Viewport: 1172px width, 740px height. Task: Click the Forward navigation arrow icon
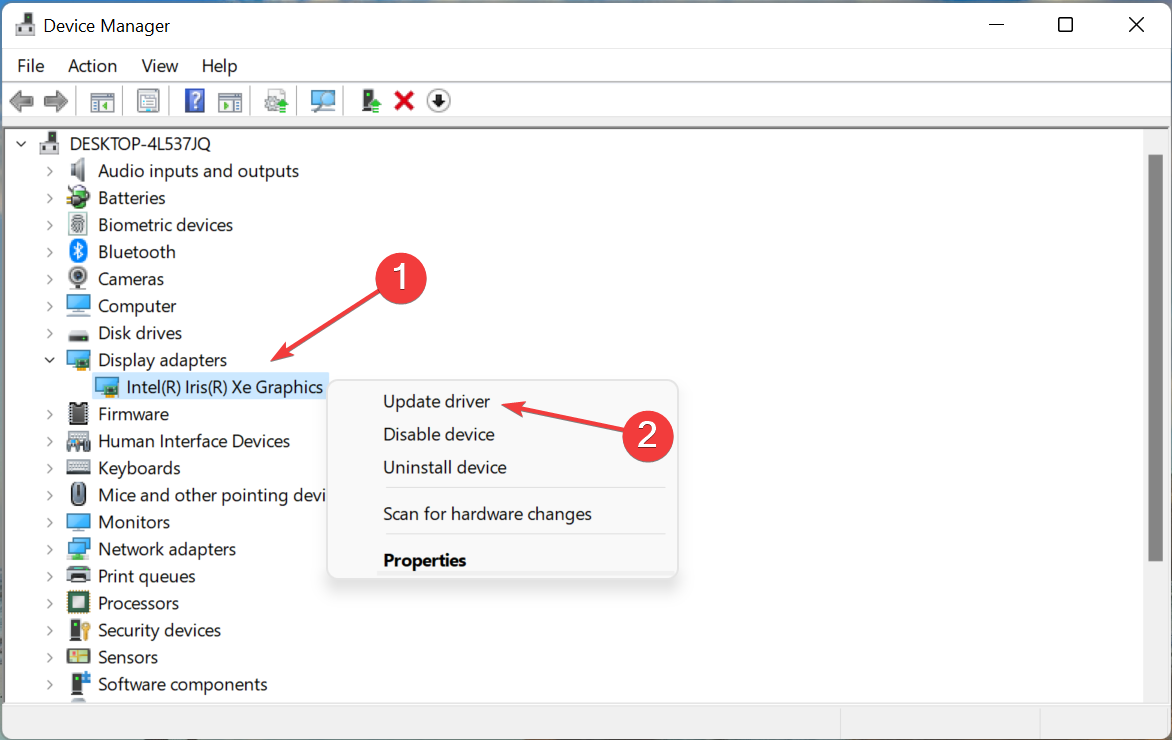click(x=55, y=100)
